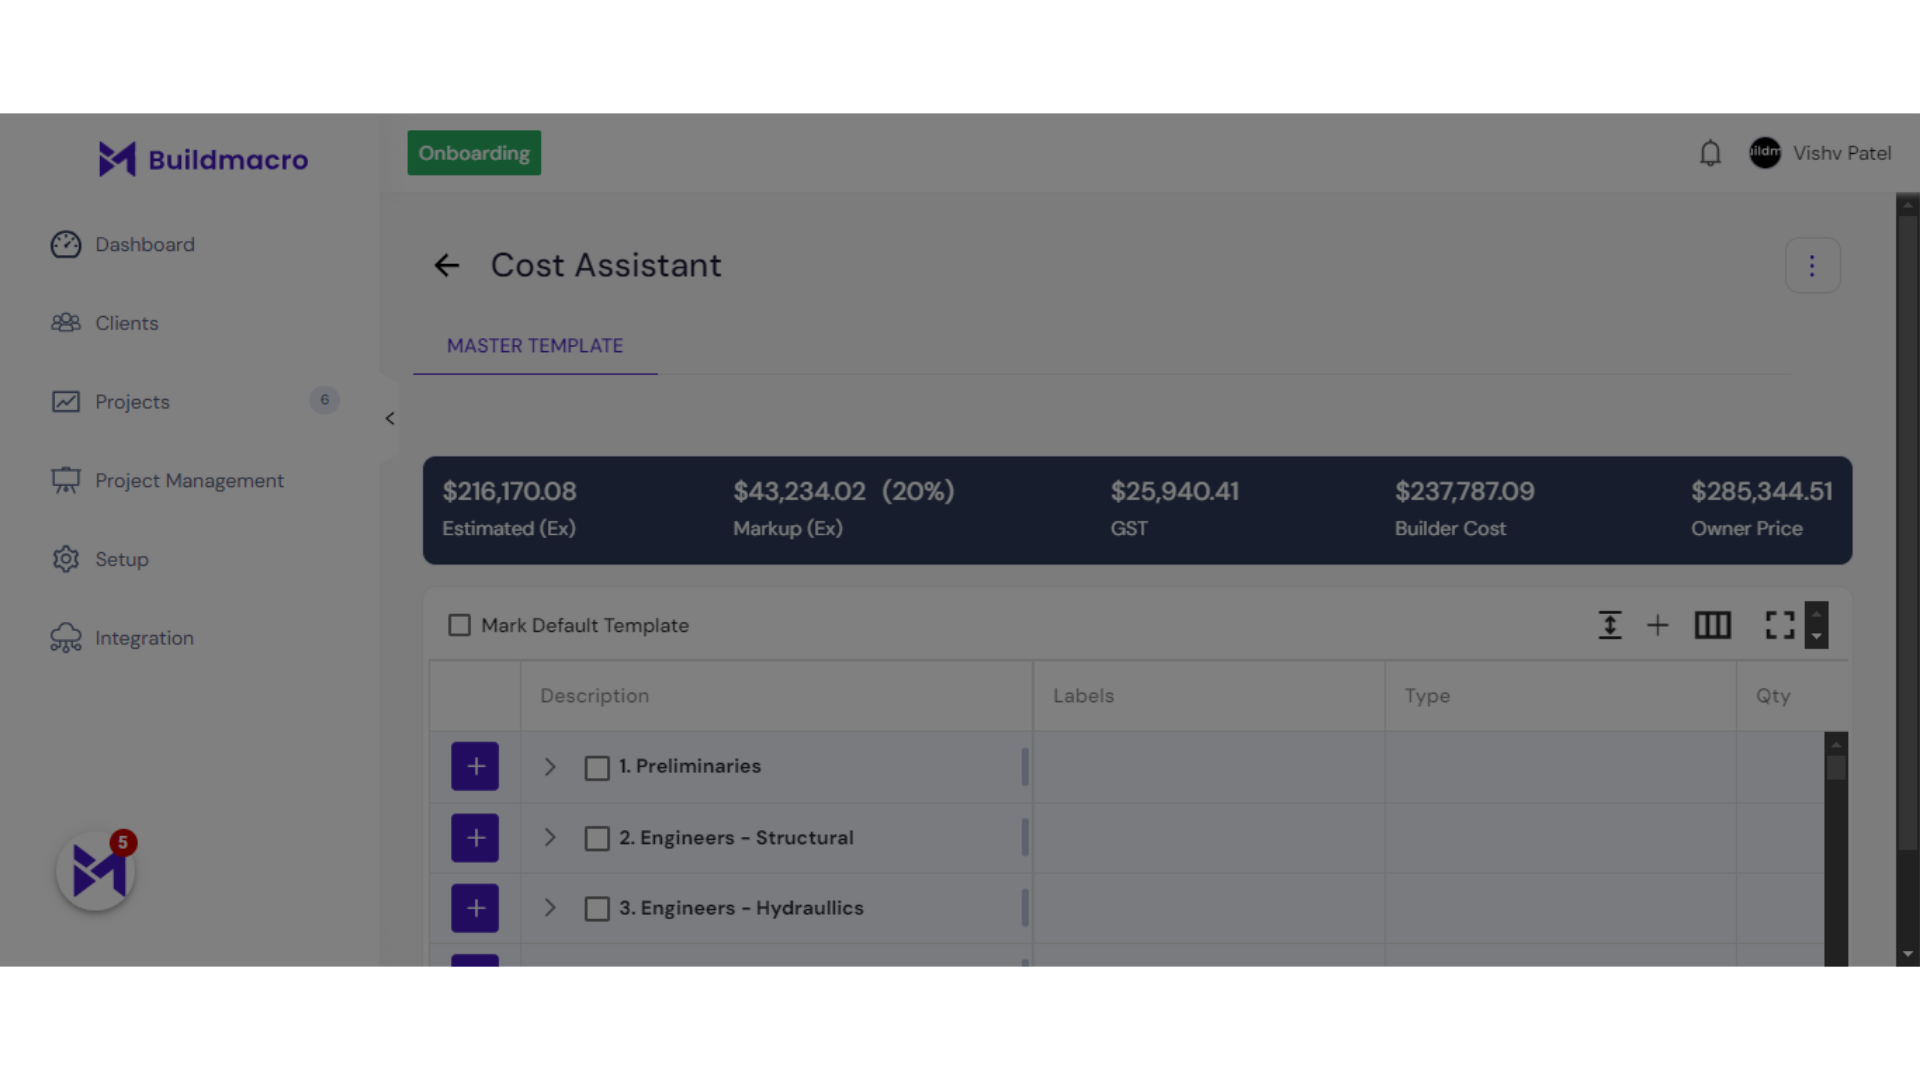Click the $285,344.51 Owner Price value
The image size is (1920, 1080).
point(1762,491)
